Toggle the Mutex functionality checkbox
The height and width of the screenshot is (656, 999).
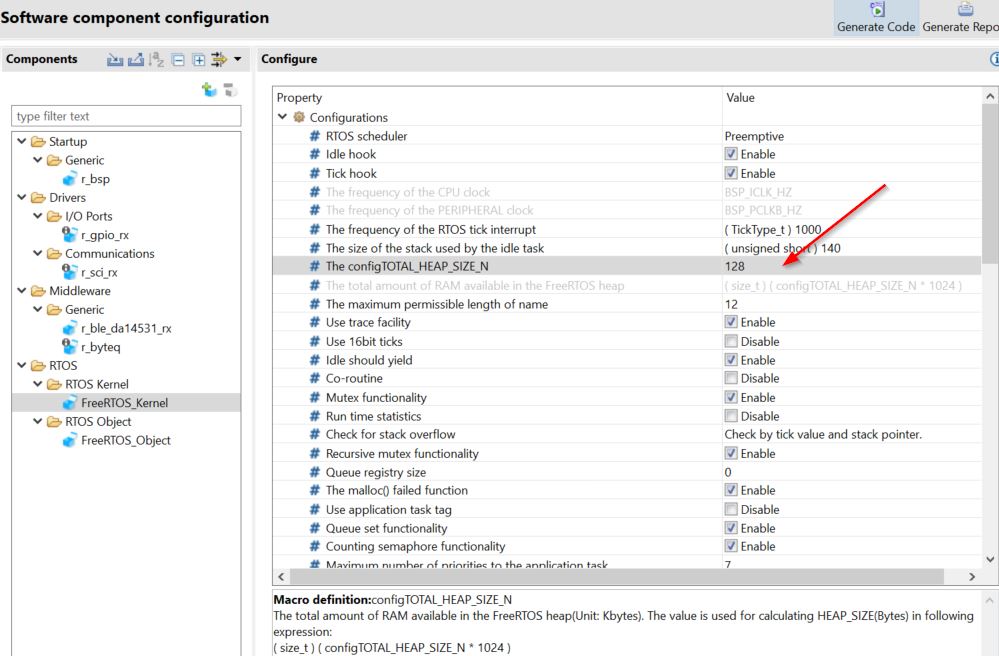[x=731, y=397]
